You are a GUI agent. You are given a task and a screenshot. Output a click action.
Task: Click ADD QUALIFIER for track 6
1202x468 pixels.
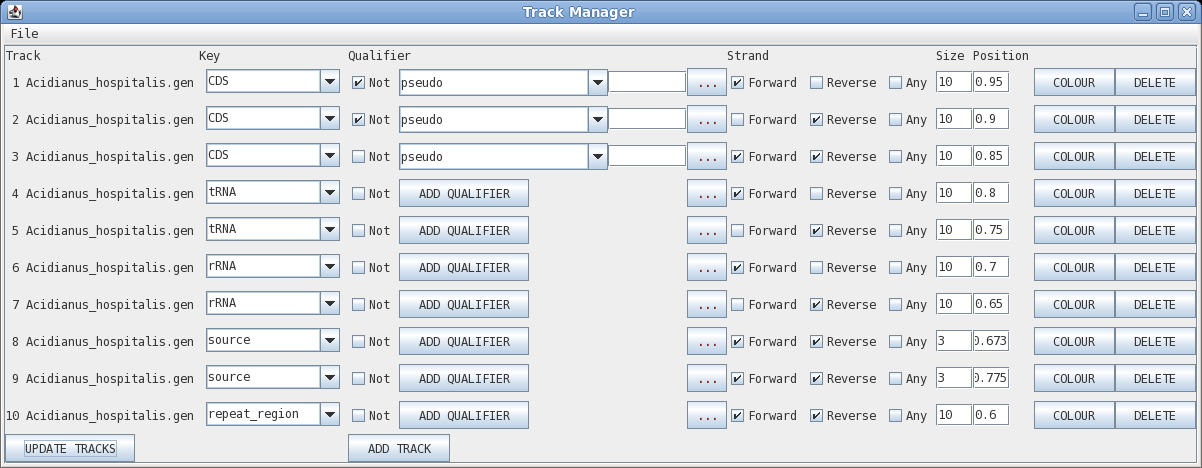click(x=464, y=268)
